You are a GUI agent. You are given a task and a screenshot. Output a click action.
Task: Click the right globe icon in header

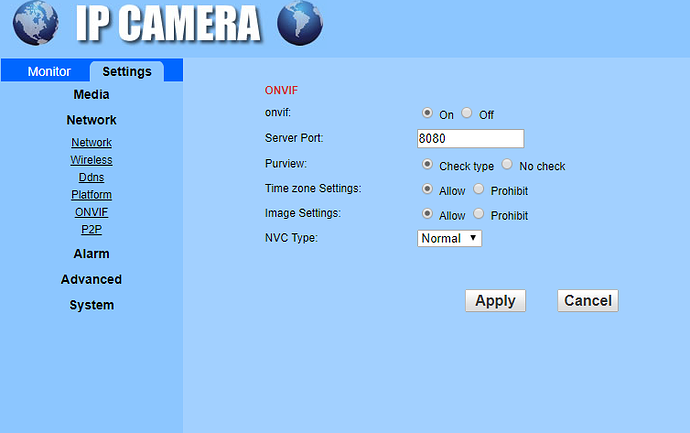point(299,24)
